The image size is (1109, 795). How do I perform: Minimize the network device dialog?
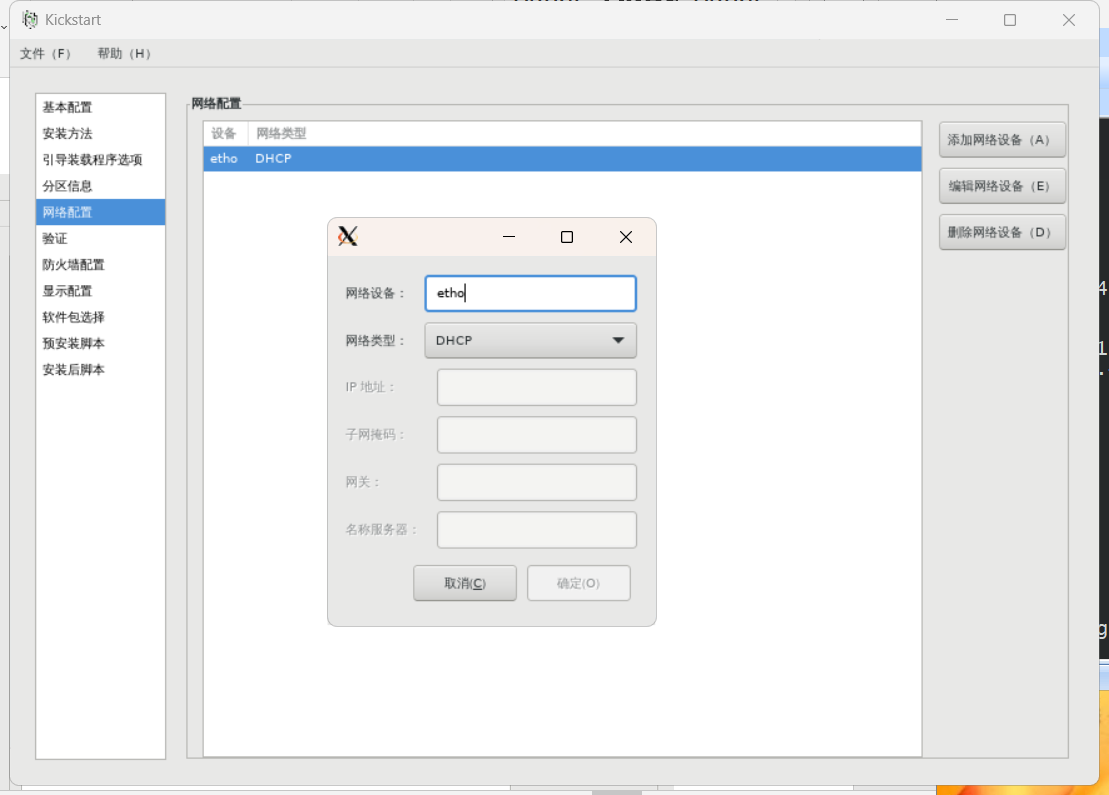click(509, 237)
